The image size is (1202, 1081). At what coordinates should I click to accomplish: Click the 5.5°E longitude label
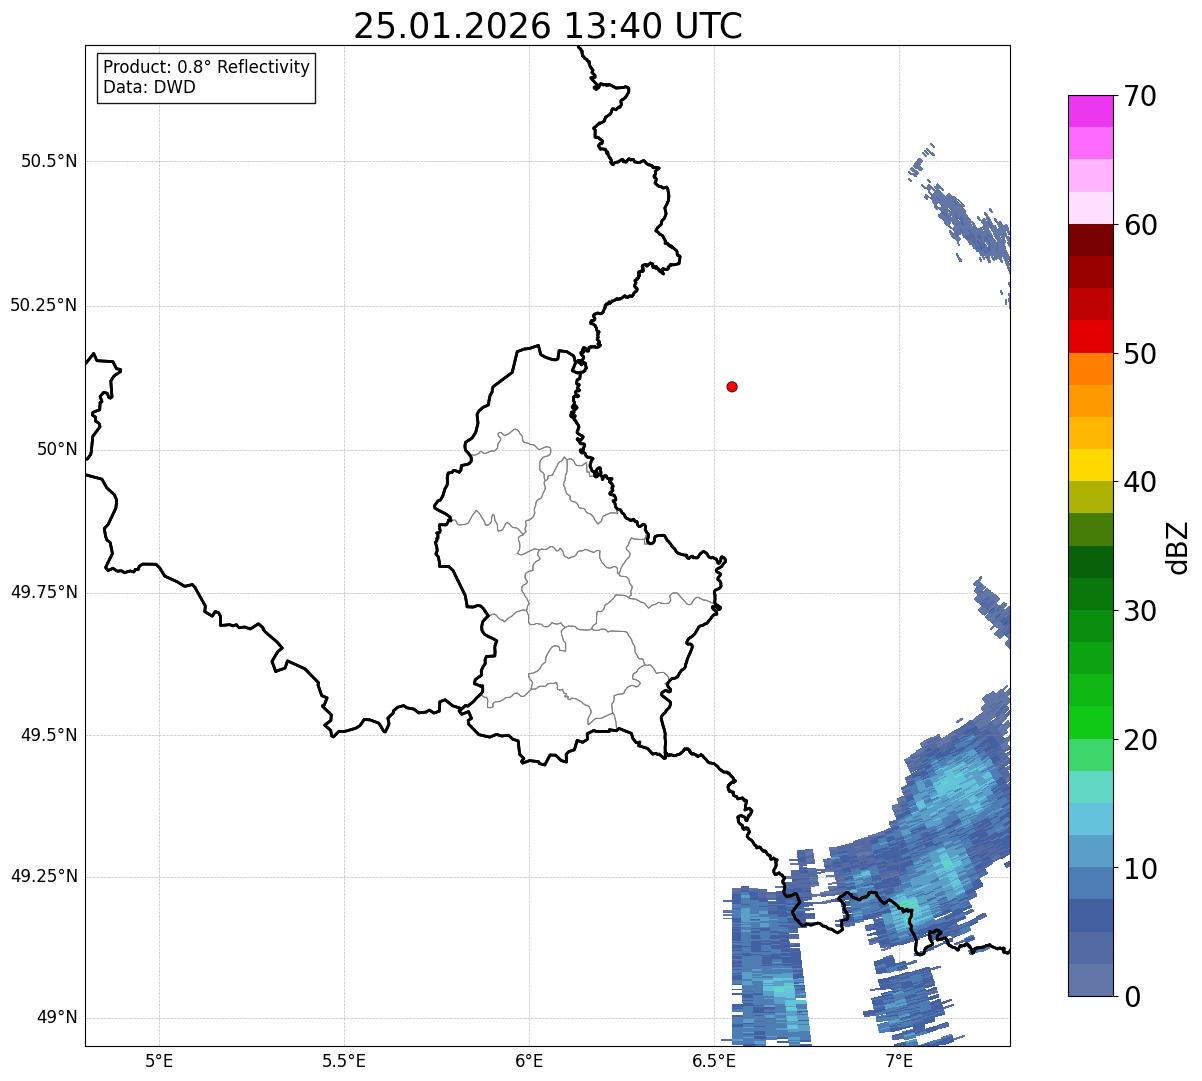click(344, 1060)
